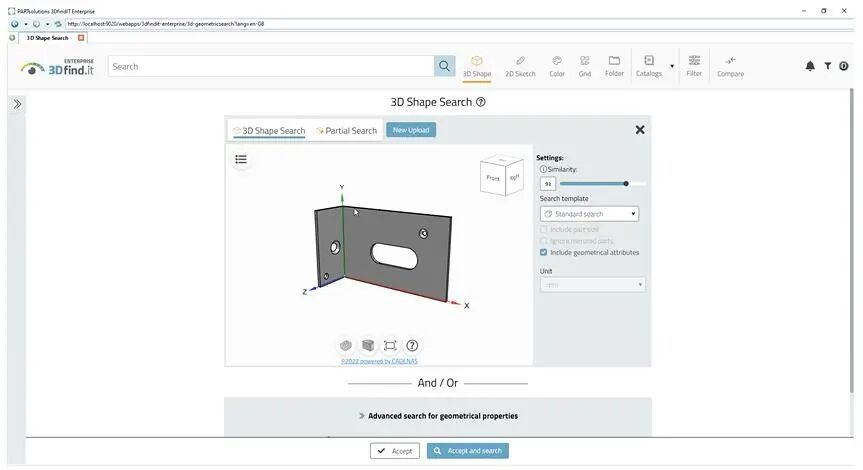Open help for 3D Shape Search title
The height and width of the screenshot is (470, 863).
(481, 102)
